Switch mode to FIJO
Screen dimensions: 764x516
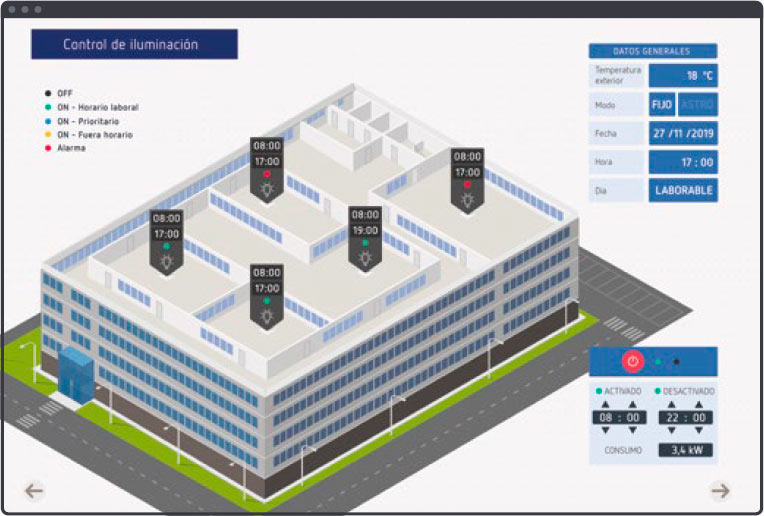[662, 105]
